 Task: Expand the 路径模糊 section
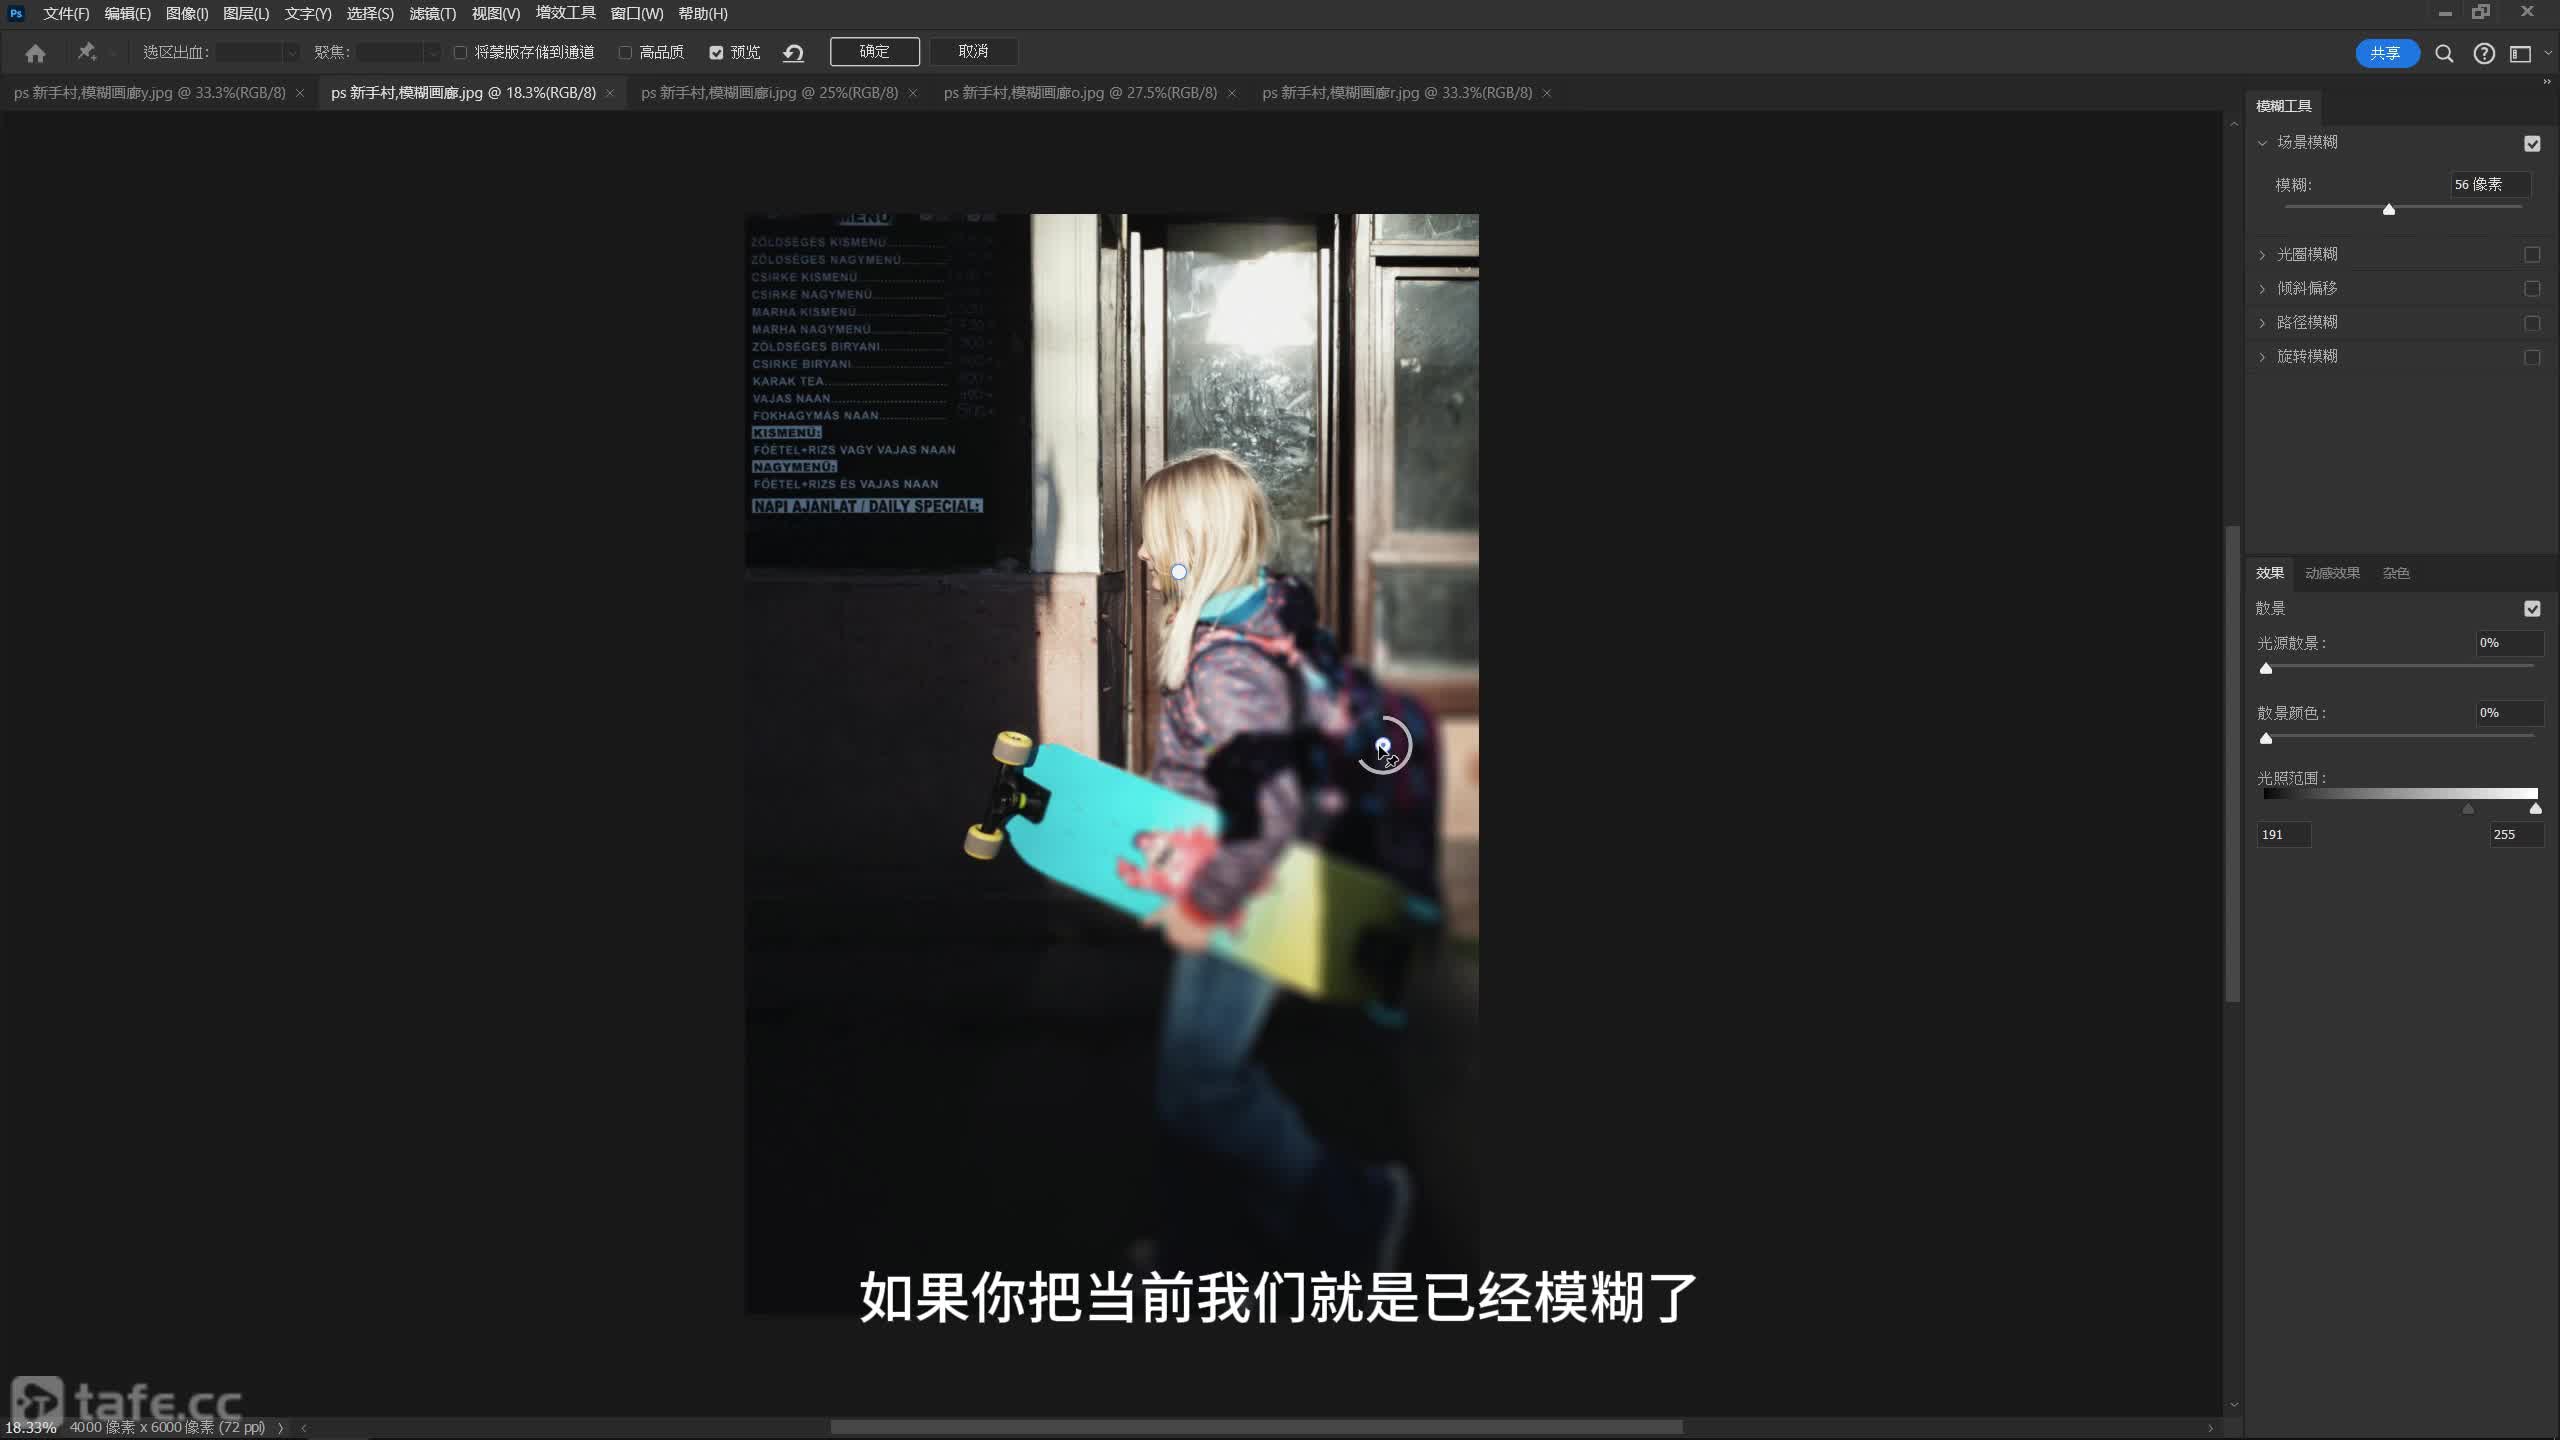(x=2262, y=323)
